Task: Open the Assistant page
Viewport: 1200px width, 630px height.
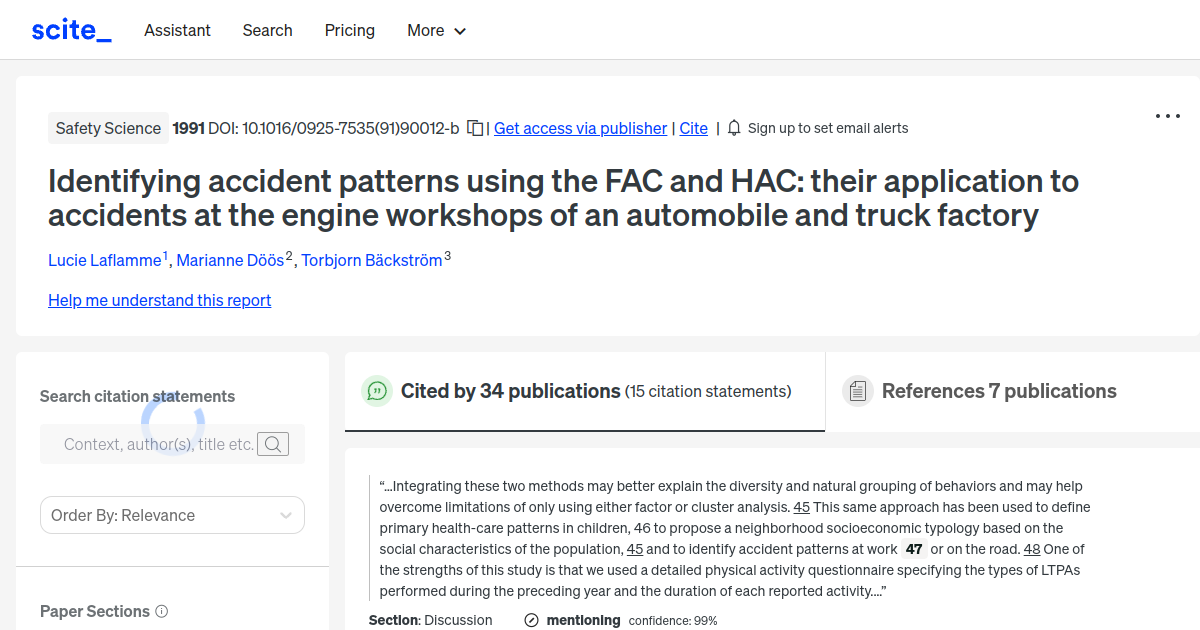Action: click(177, 30)
